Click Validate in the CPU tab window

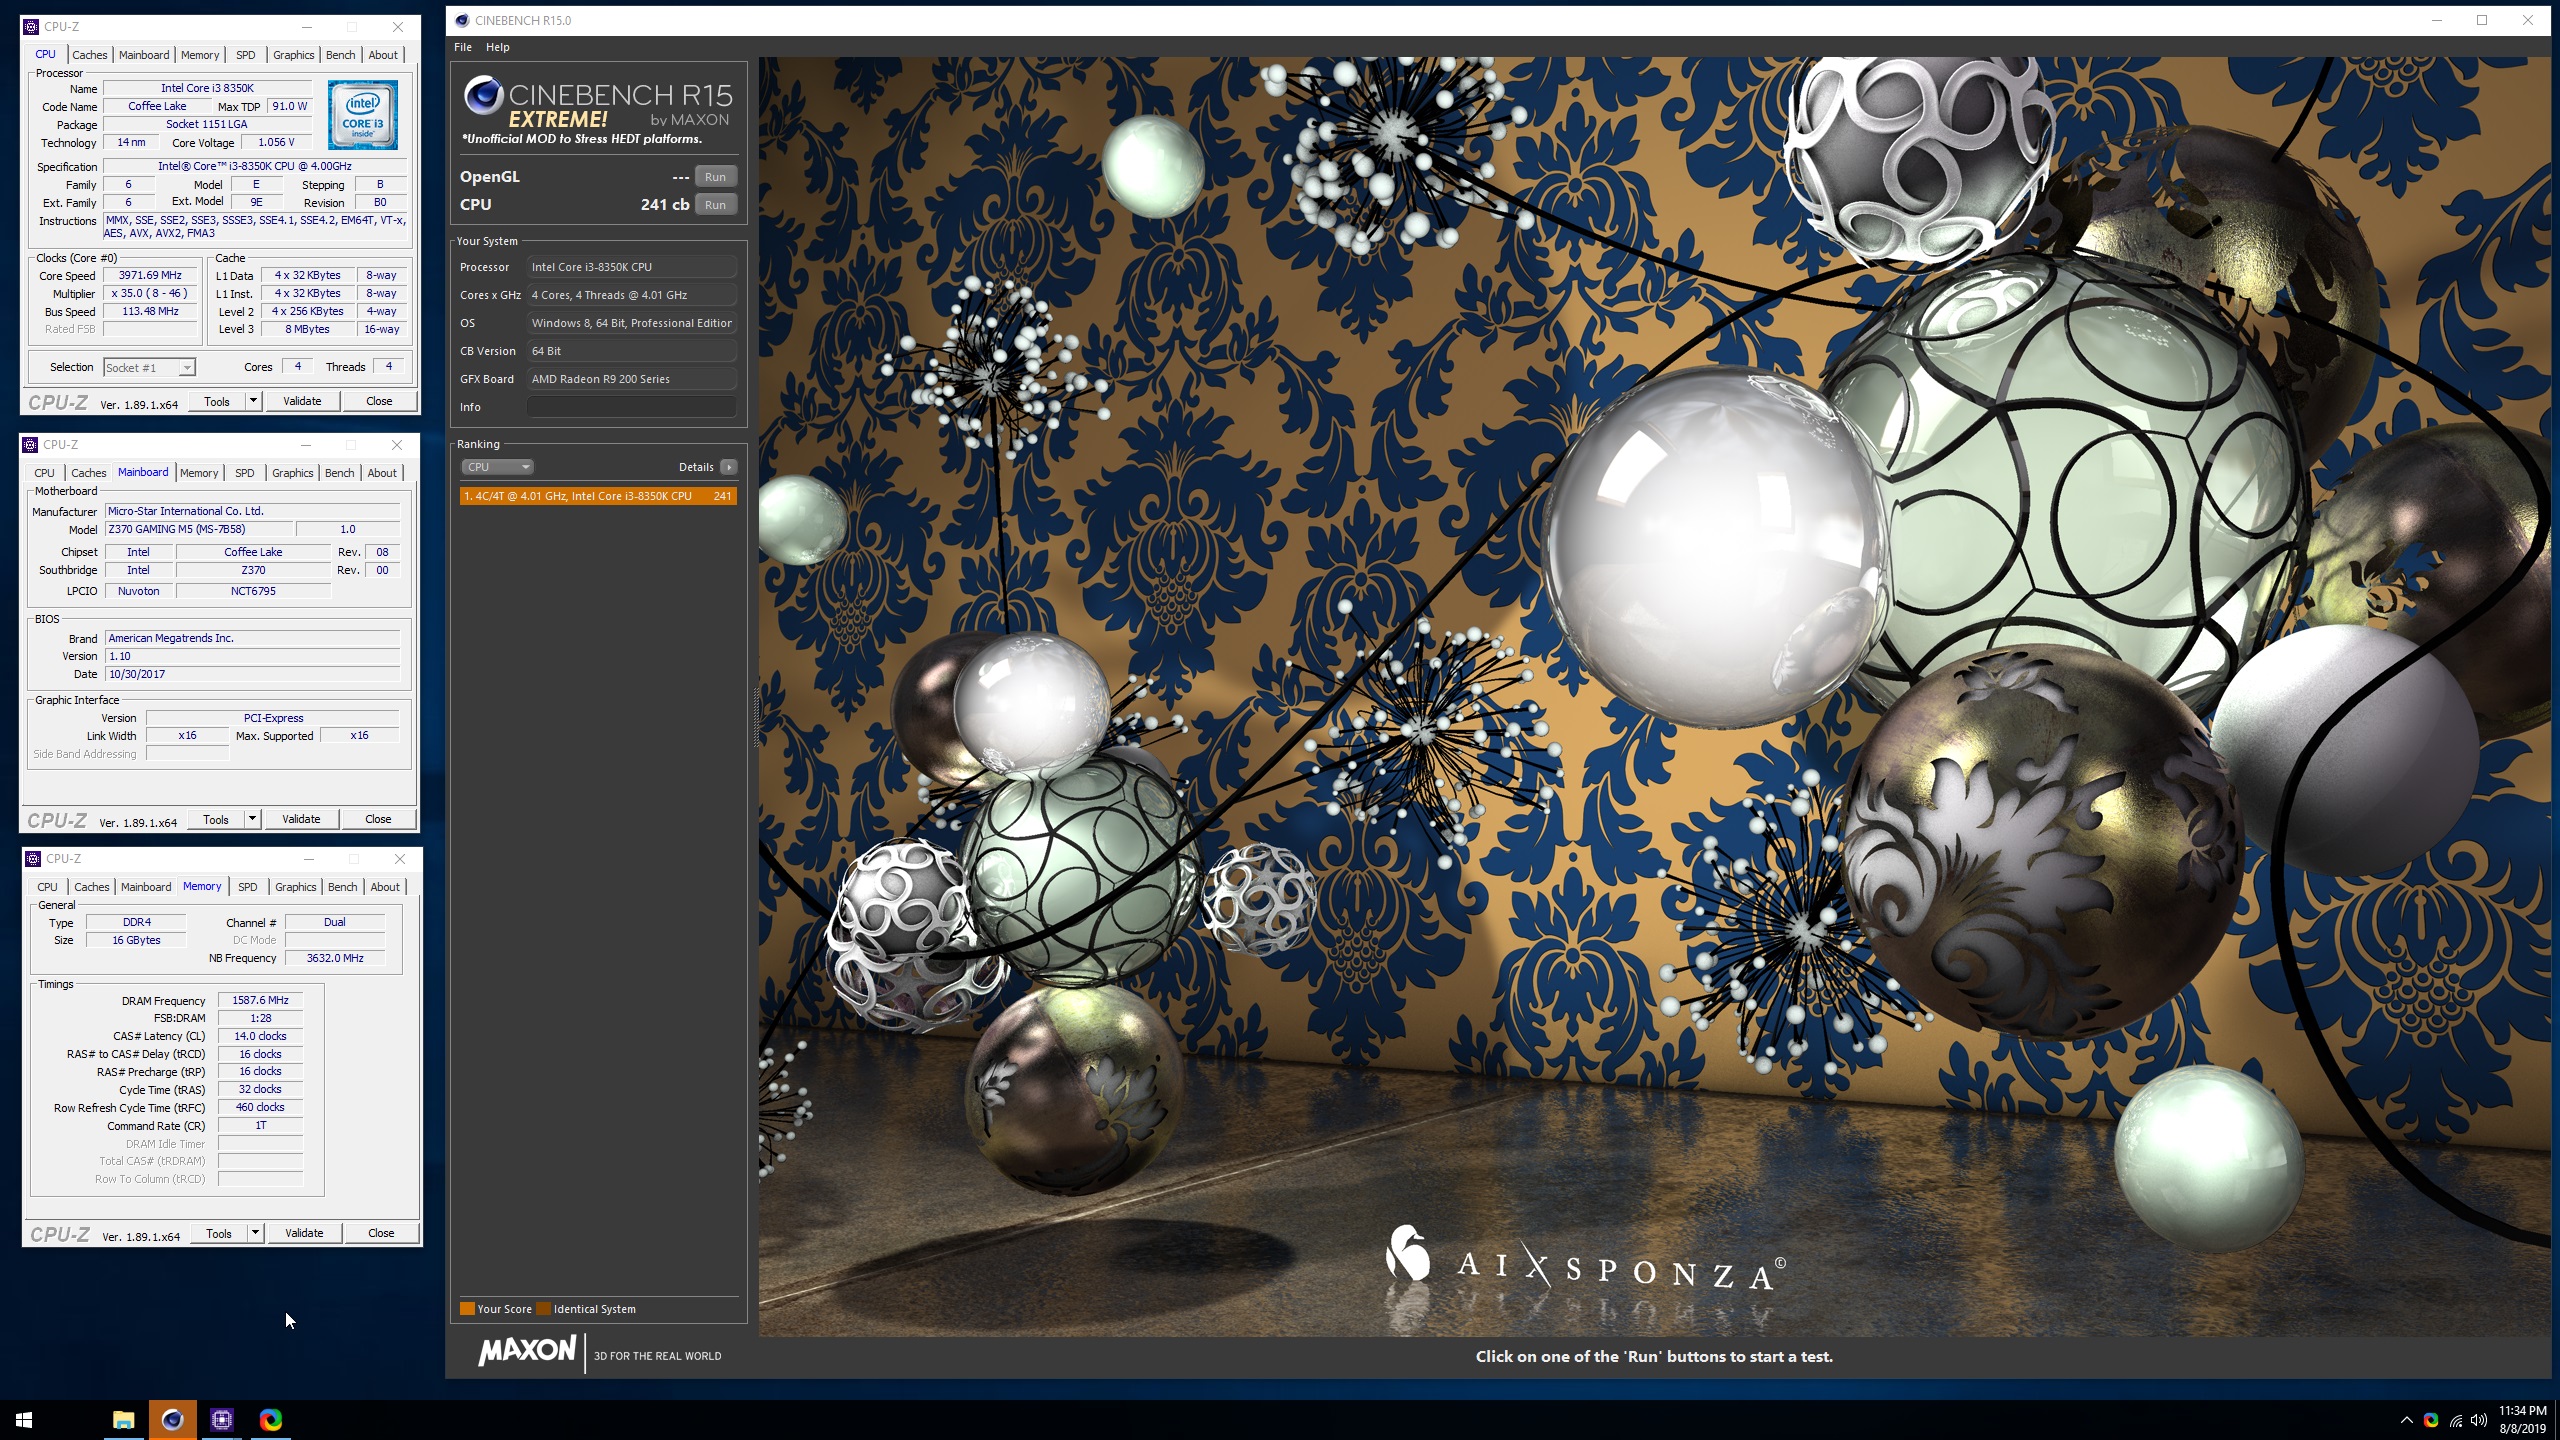coord(302,401)
